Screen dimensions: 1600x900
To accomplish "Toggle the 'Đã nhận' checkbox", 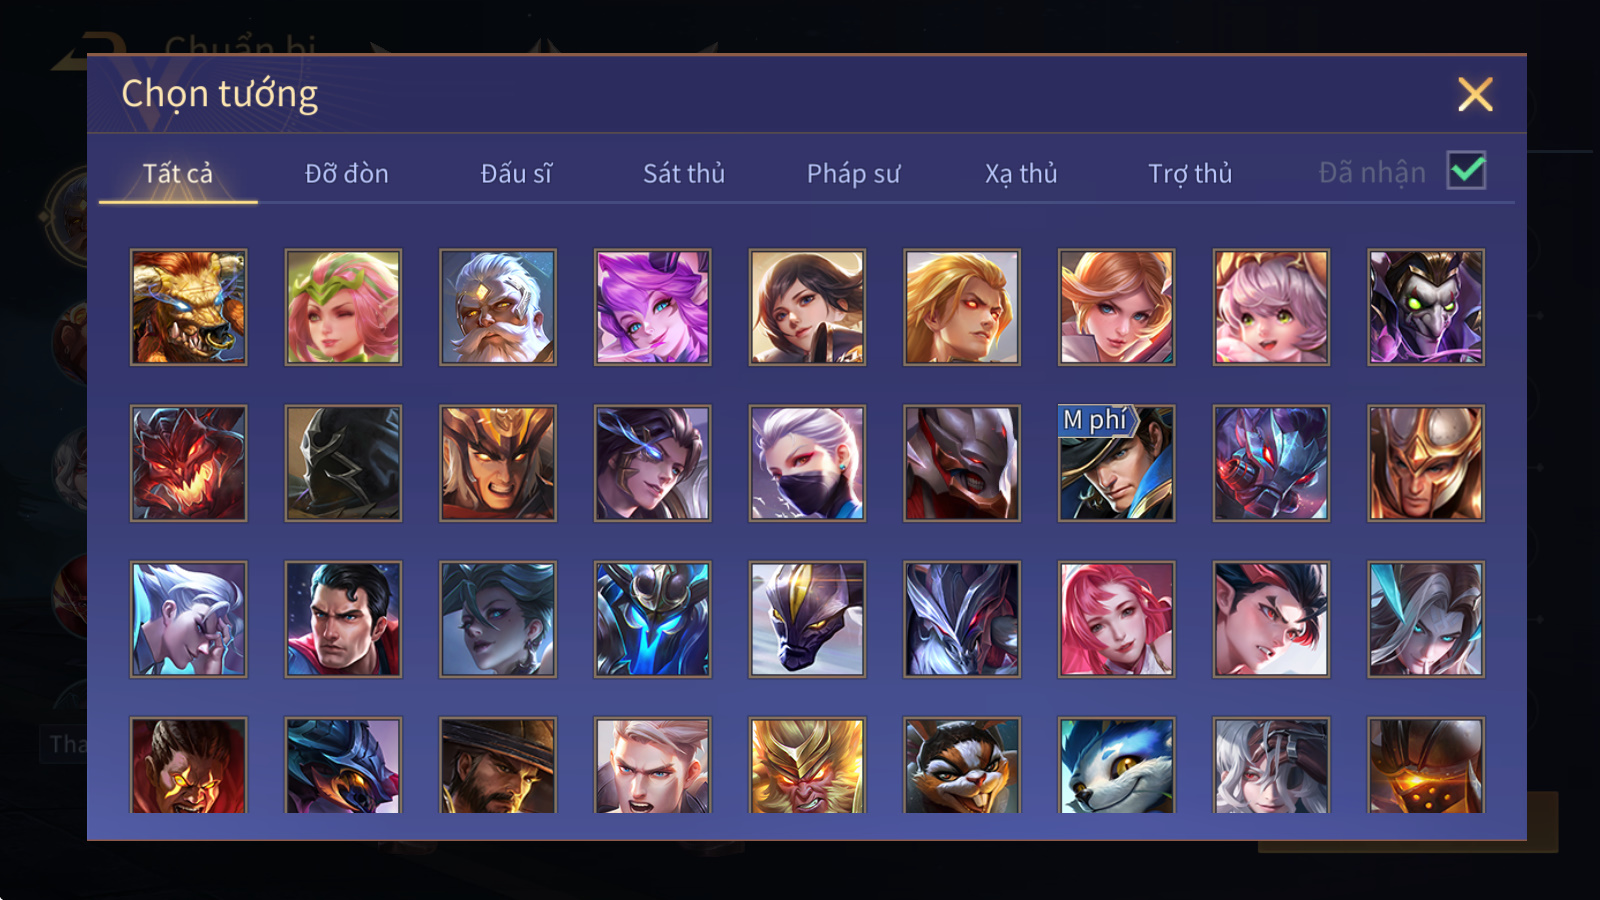I will (x=1466, y=171).
